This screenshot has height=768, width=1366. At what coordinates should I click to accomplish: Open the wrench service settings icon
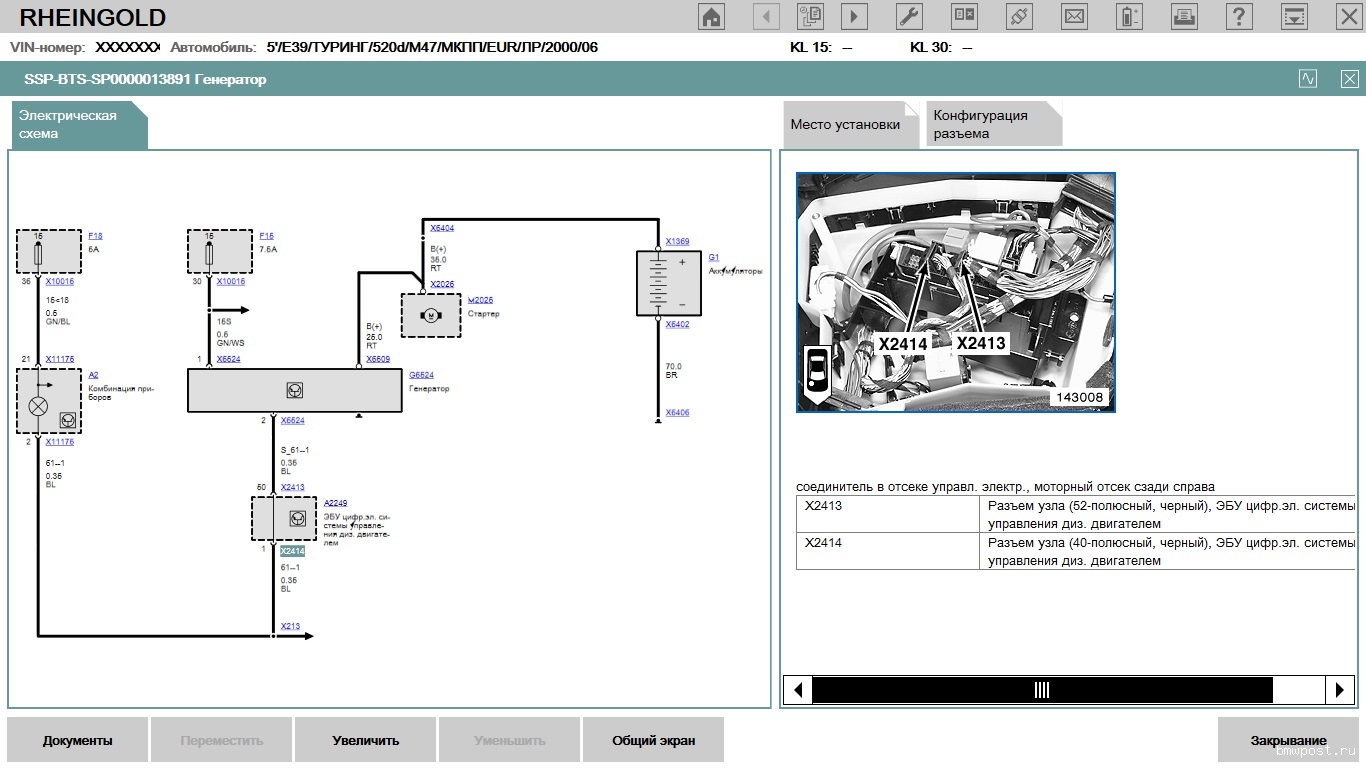click(x=908, y=17)
